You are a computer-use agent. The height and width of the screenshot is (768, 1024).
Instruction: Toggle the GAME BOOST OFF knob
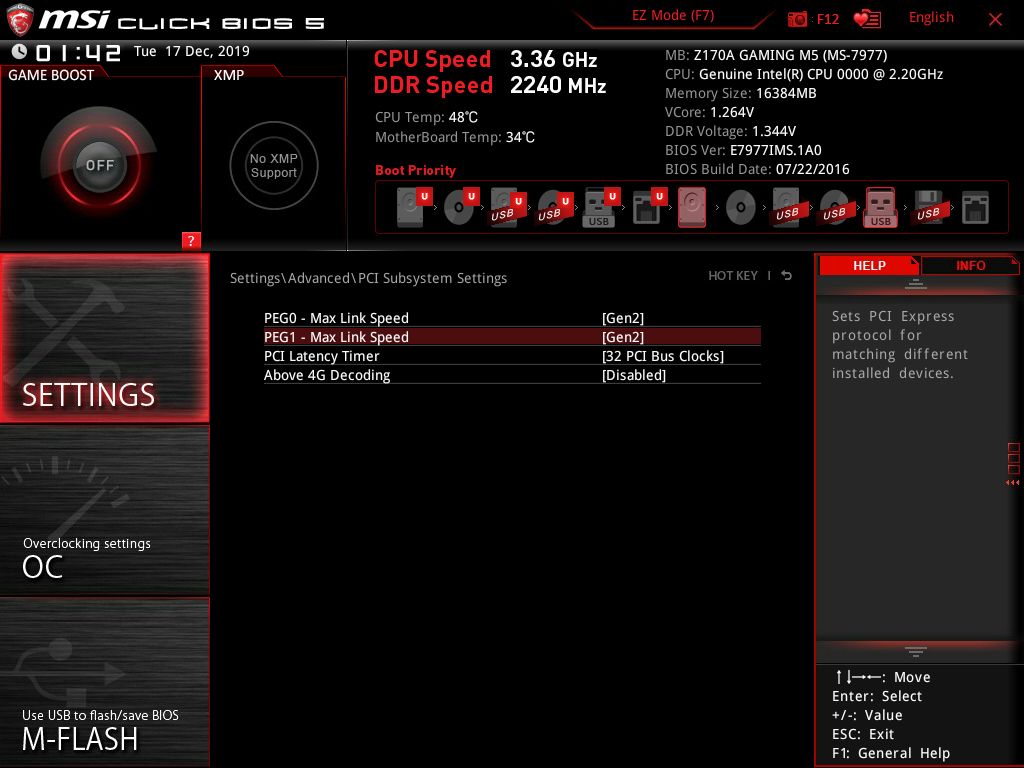[x=99, y=165]
